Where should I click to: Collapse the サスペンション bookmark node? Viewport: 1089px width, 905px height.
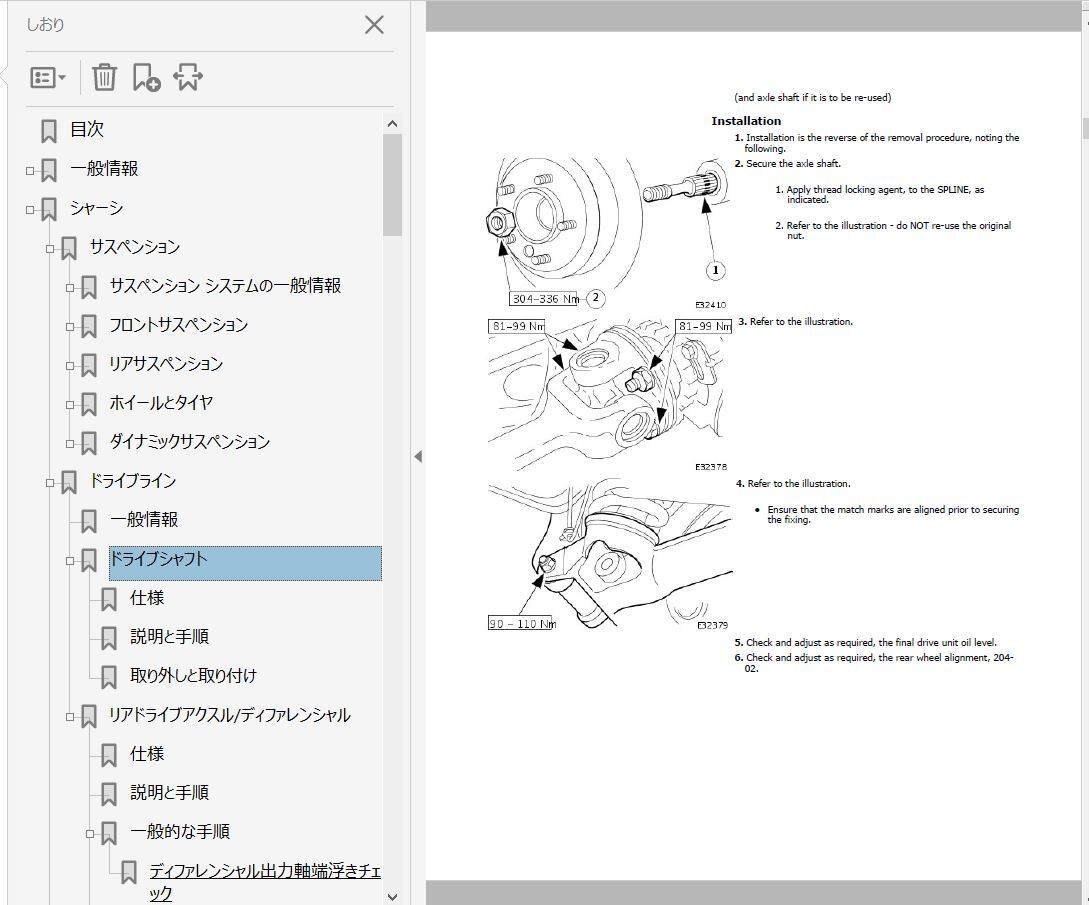50,248
